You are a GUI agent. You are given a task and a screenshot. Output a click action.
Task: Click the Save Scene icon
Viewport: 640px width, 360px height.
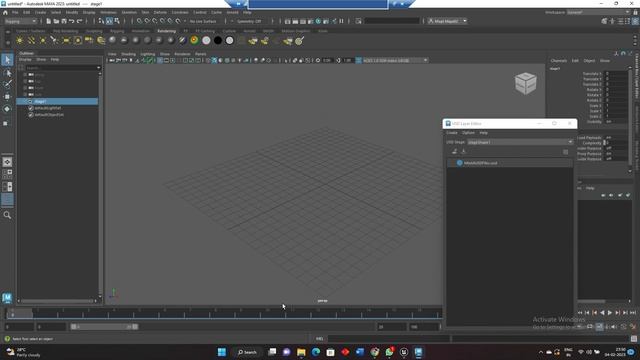point(64,21)
